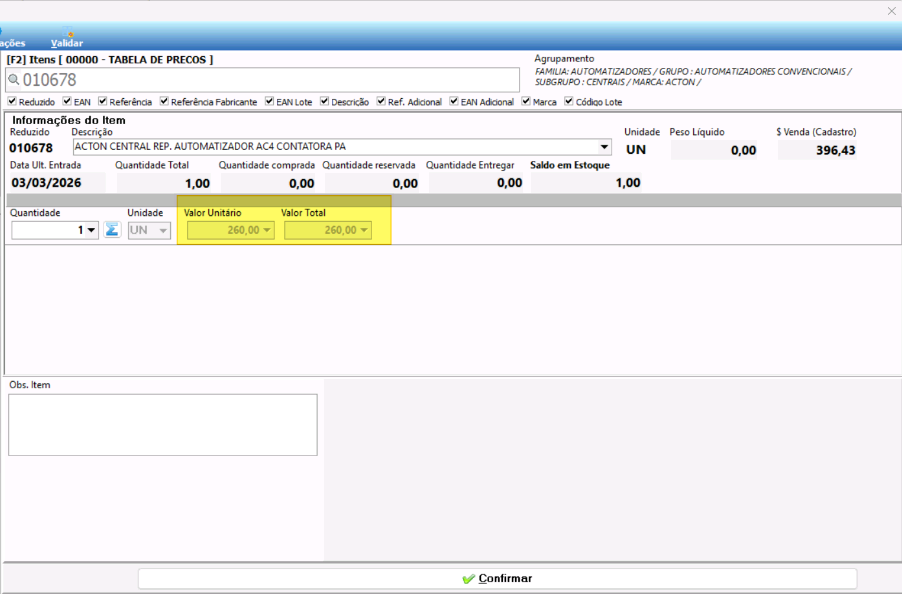902x594 pixels.
Task: Click the Reduzido code 010678
Action: [31, 148]
